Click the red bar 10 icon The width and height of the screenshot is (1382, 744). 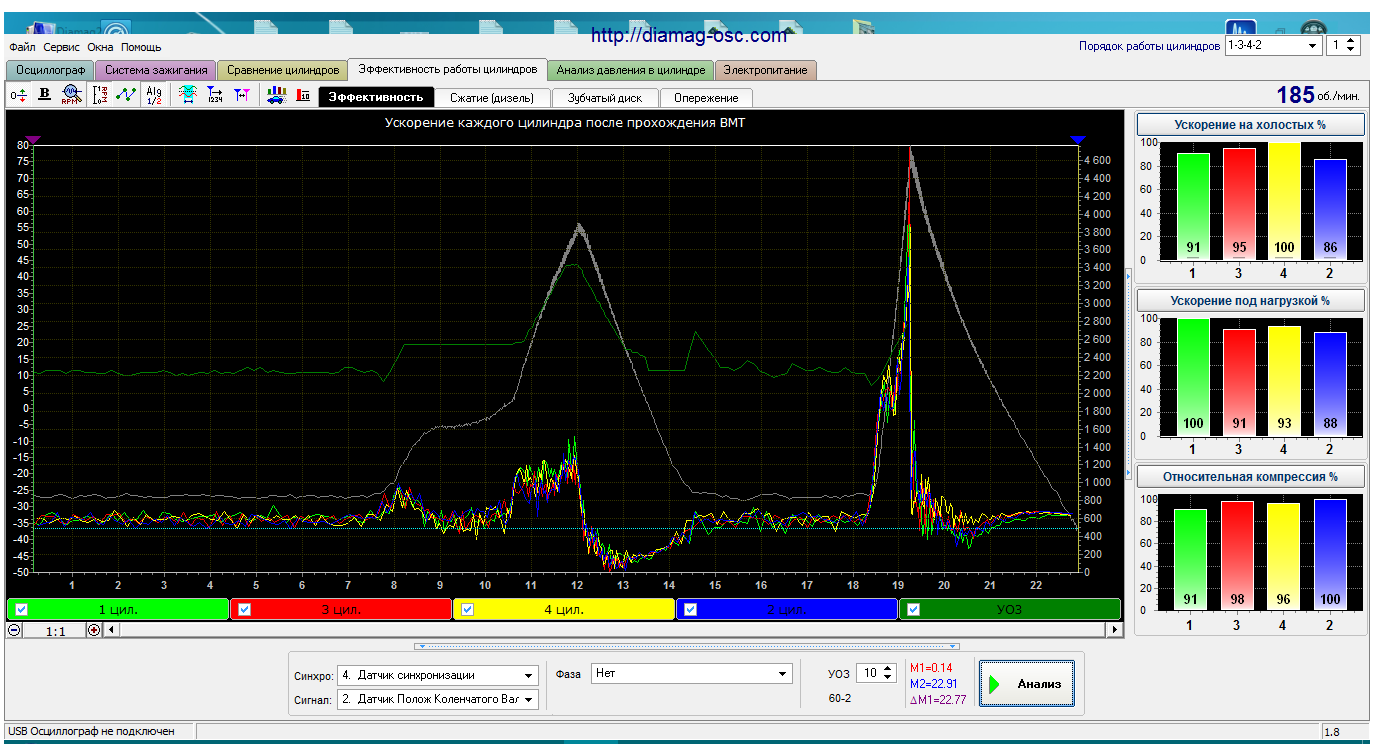303,95
